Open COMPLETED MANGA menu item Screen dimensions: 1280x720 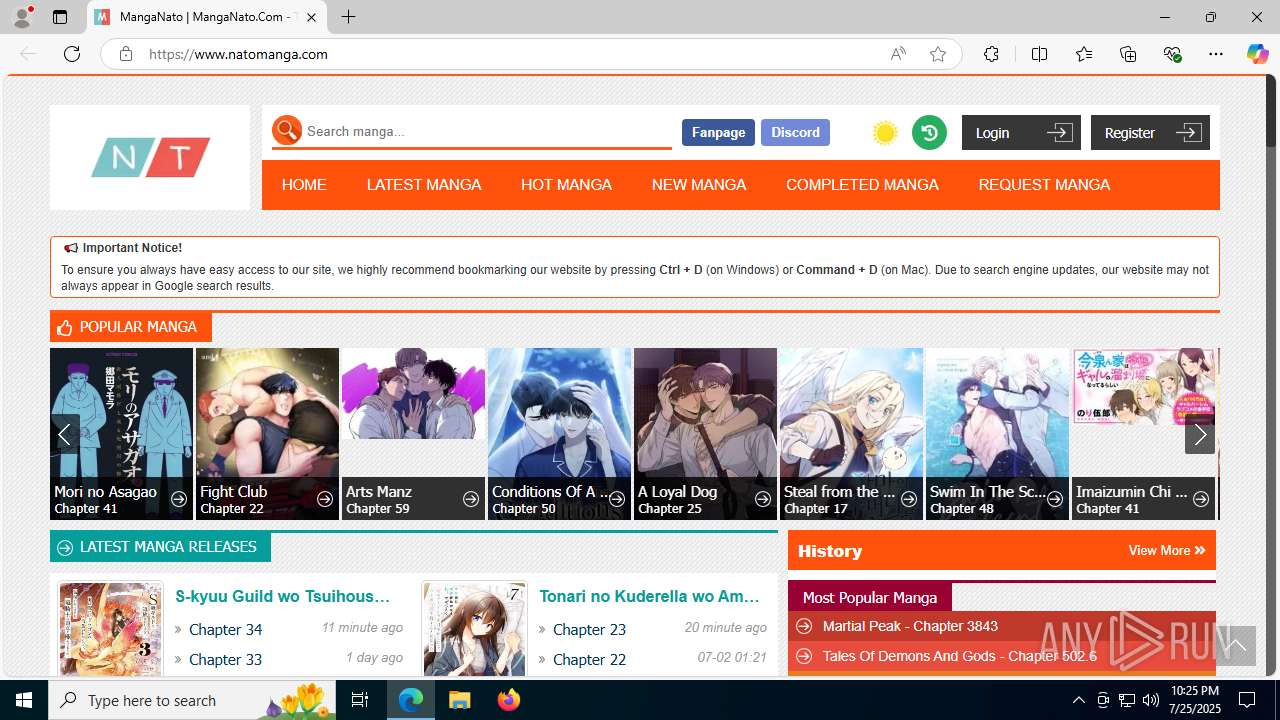pos(862,184)
